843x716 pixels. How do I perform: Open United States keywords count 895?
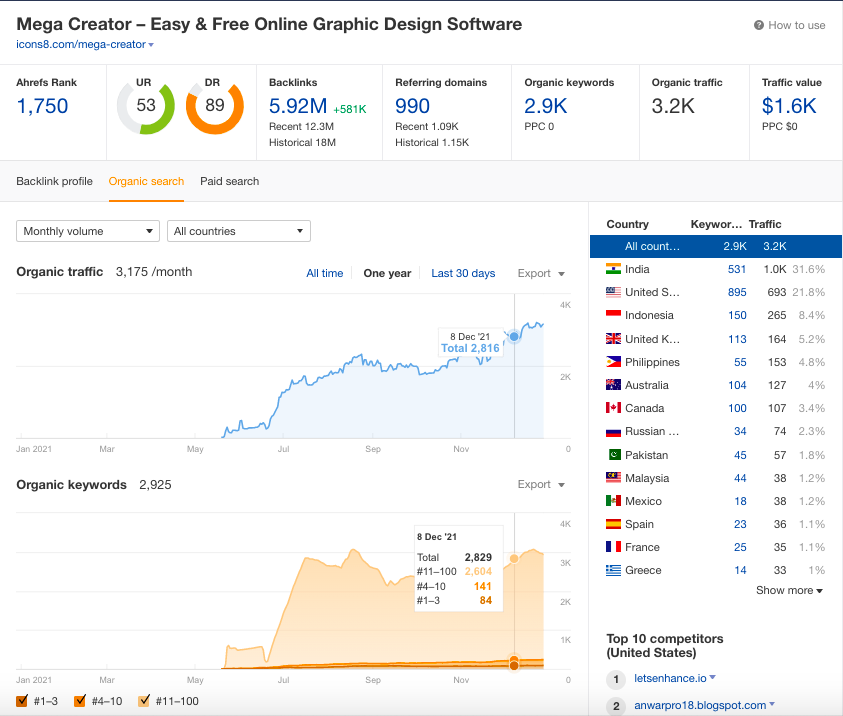tap(737, 292)
